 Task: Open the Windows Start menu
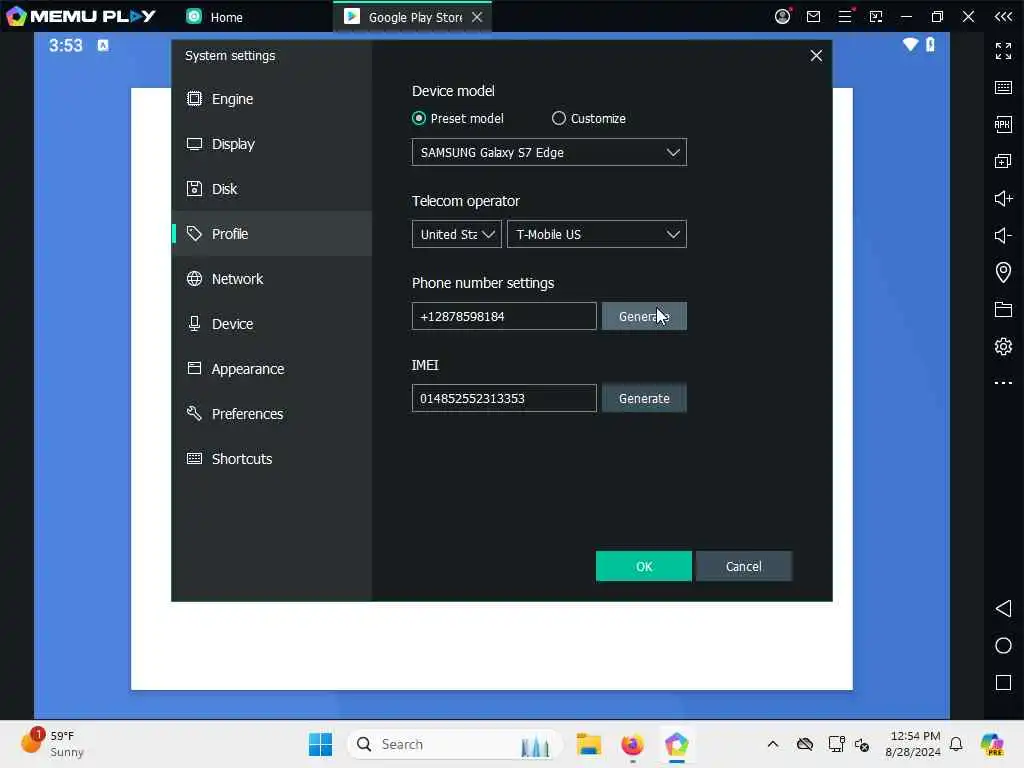tap(320, 744)
